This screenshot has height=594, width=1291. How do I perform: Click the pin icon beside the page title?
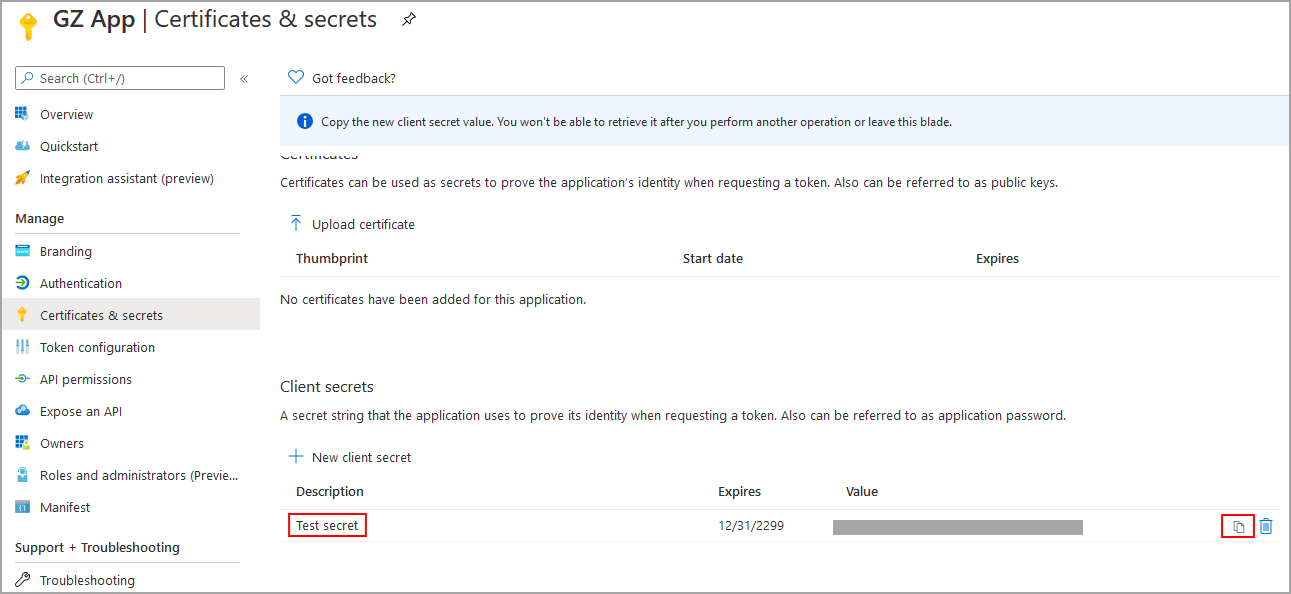click(x=409, y=20)
